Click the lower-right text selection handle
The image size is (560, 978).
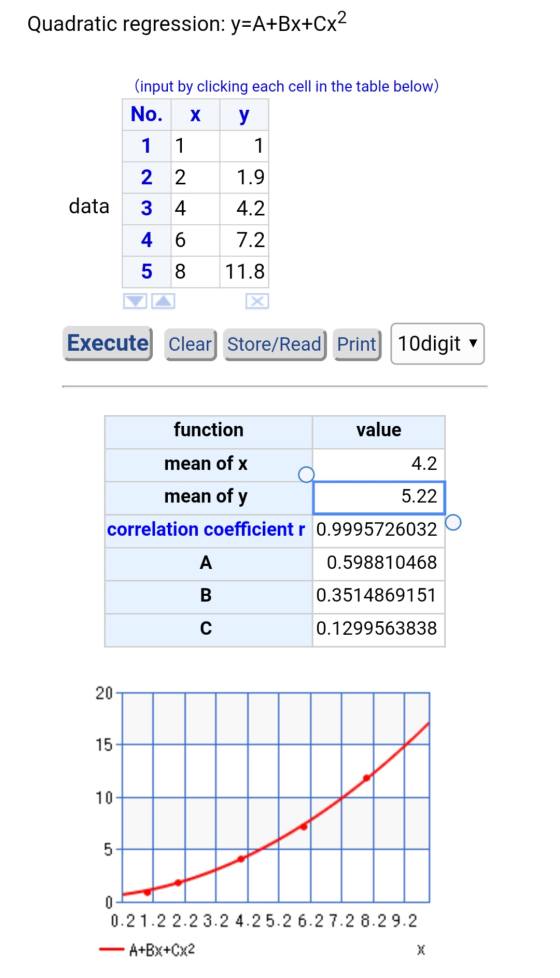click(x=453, y=522)
